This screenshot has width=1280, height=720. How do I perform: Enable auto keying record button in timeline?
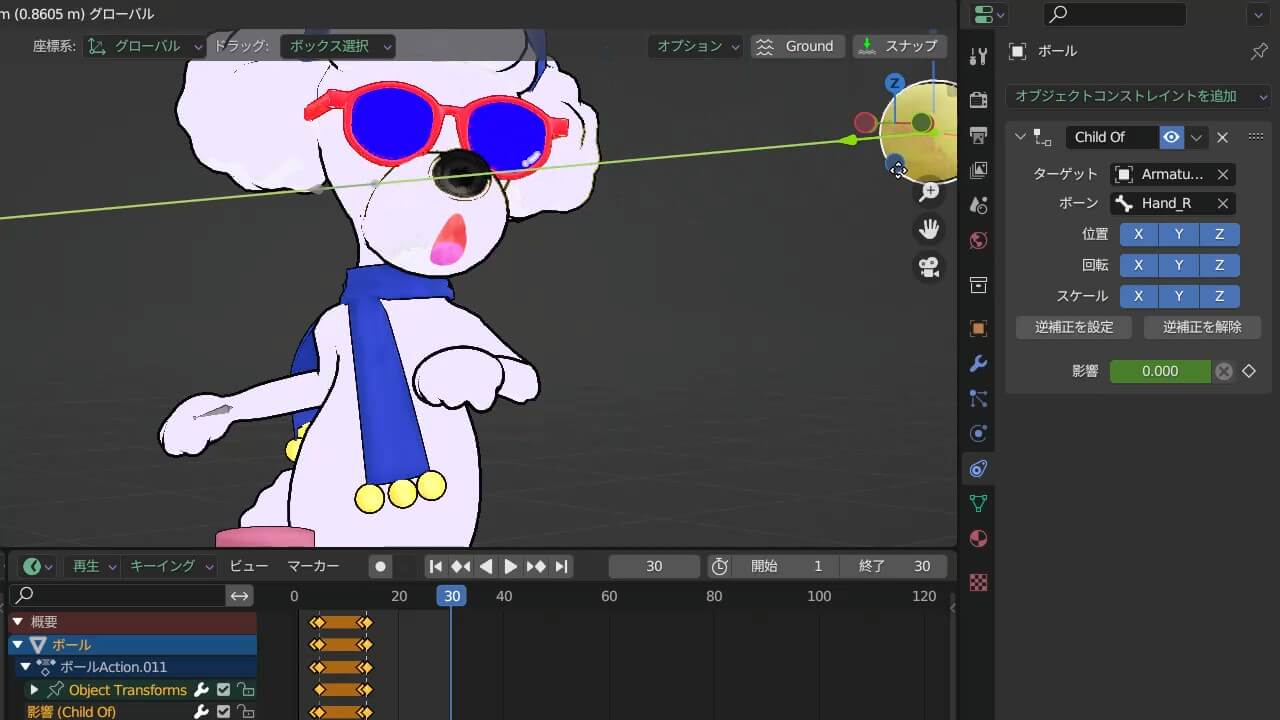pos(380,566)
